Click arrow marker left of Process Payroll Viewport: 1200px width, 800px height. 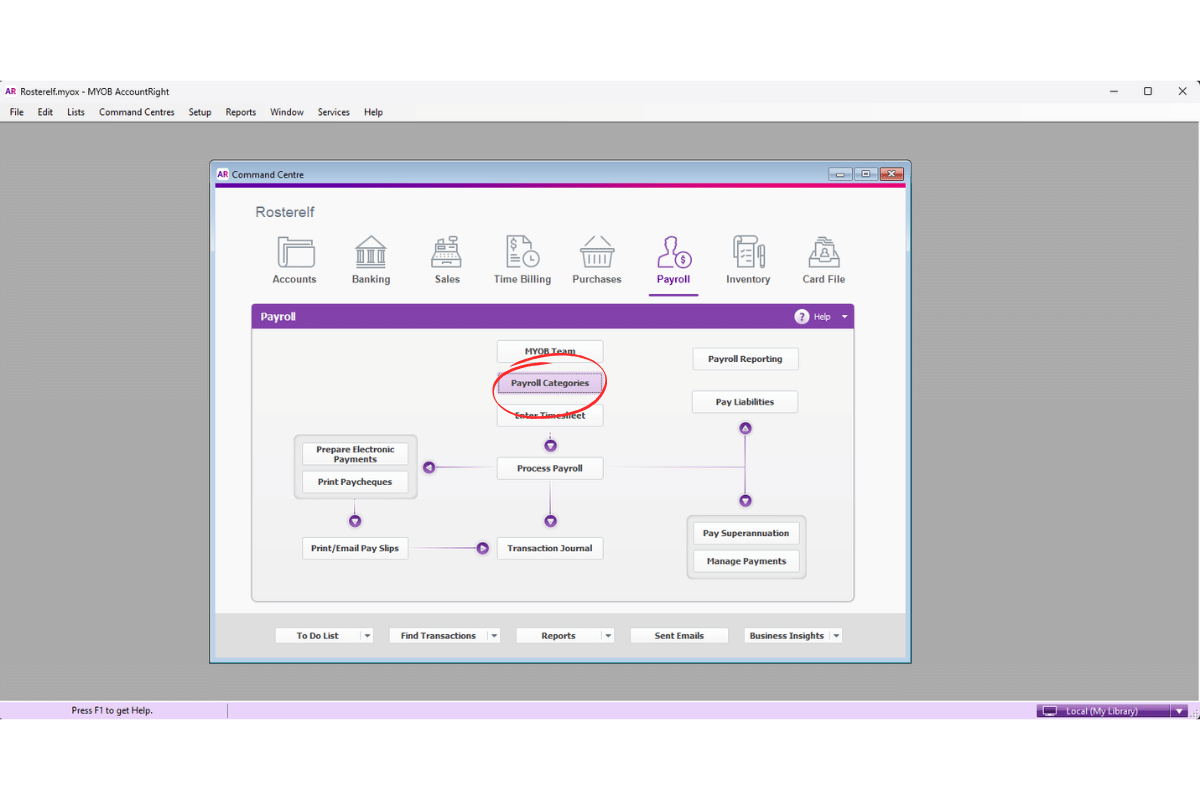coord(428,468)
